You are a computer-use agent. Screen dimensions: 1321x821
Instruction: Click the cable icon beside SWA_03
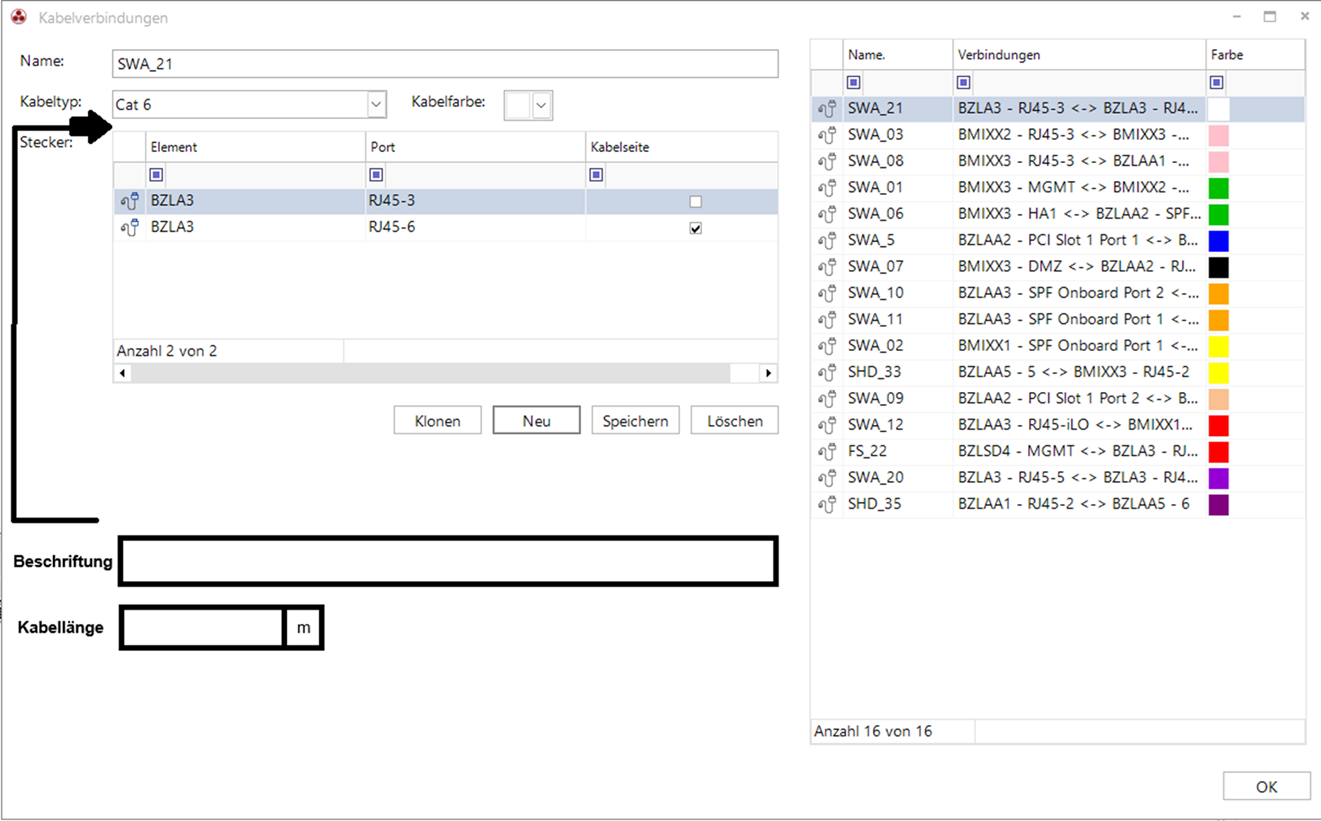click(826, 136)
